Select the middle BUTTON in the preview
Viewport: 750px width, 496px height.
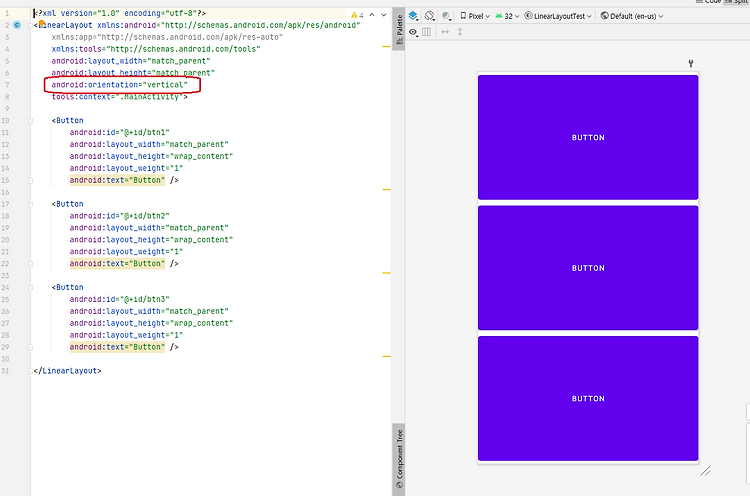(588, 268)
